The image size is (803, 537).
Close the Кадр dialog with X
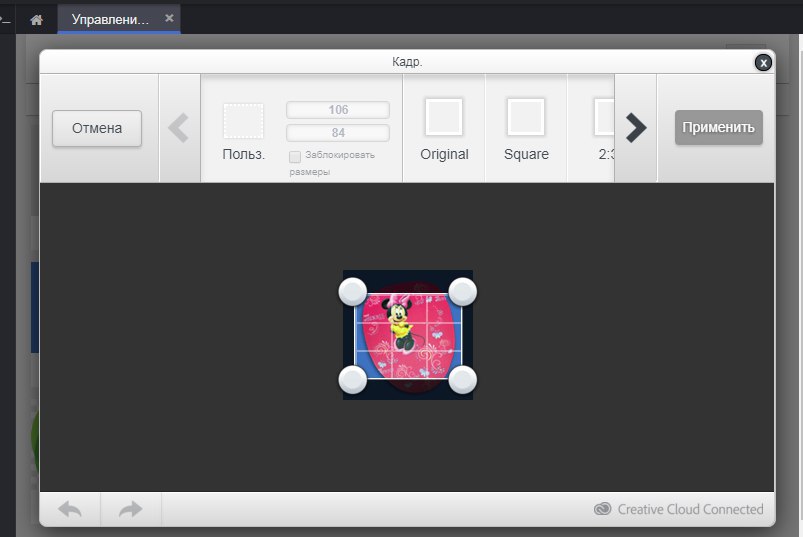pyautogui.click(x=763, y=62)
